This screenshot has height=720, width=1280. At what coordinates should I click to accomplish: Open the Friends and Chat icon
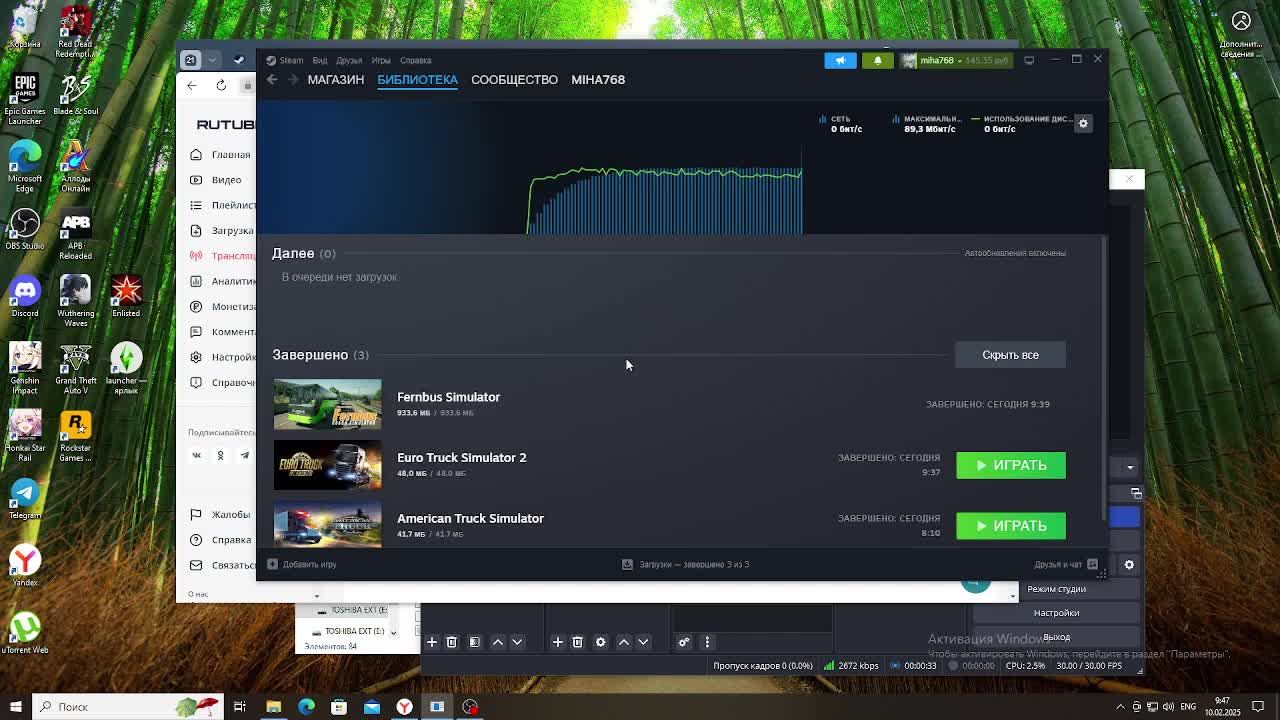point(1092,564)
